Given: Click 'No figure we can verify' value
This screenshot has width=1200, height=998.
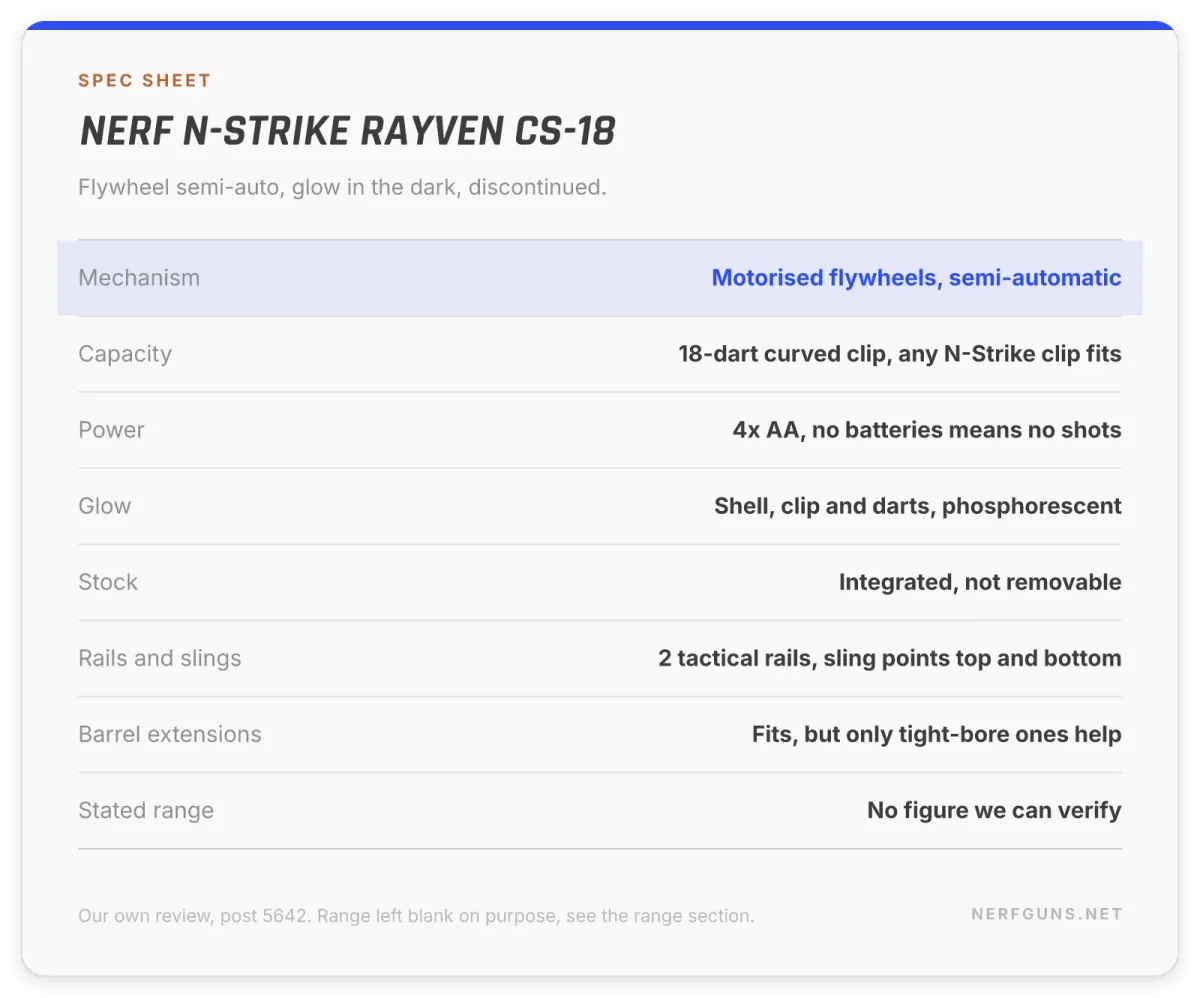Looking at the screenshot, I should tap(994, 810).
